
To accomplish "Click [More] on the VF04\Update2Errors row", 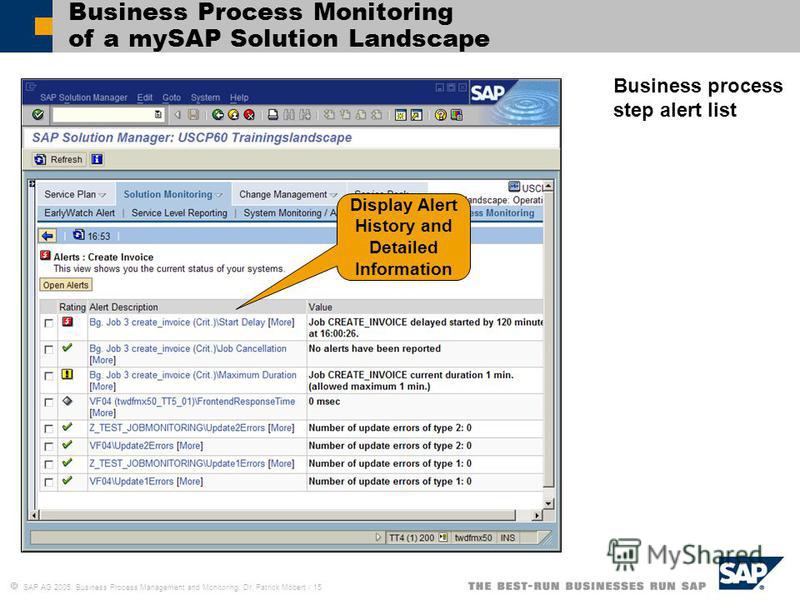I will tap(190, 445).
